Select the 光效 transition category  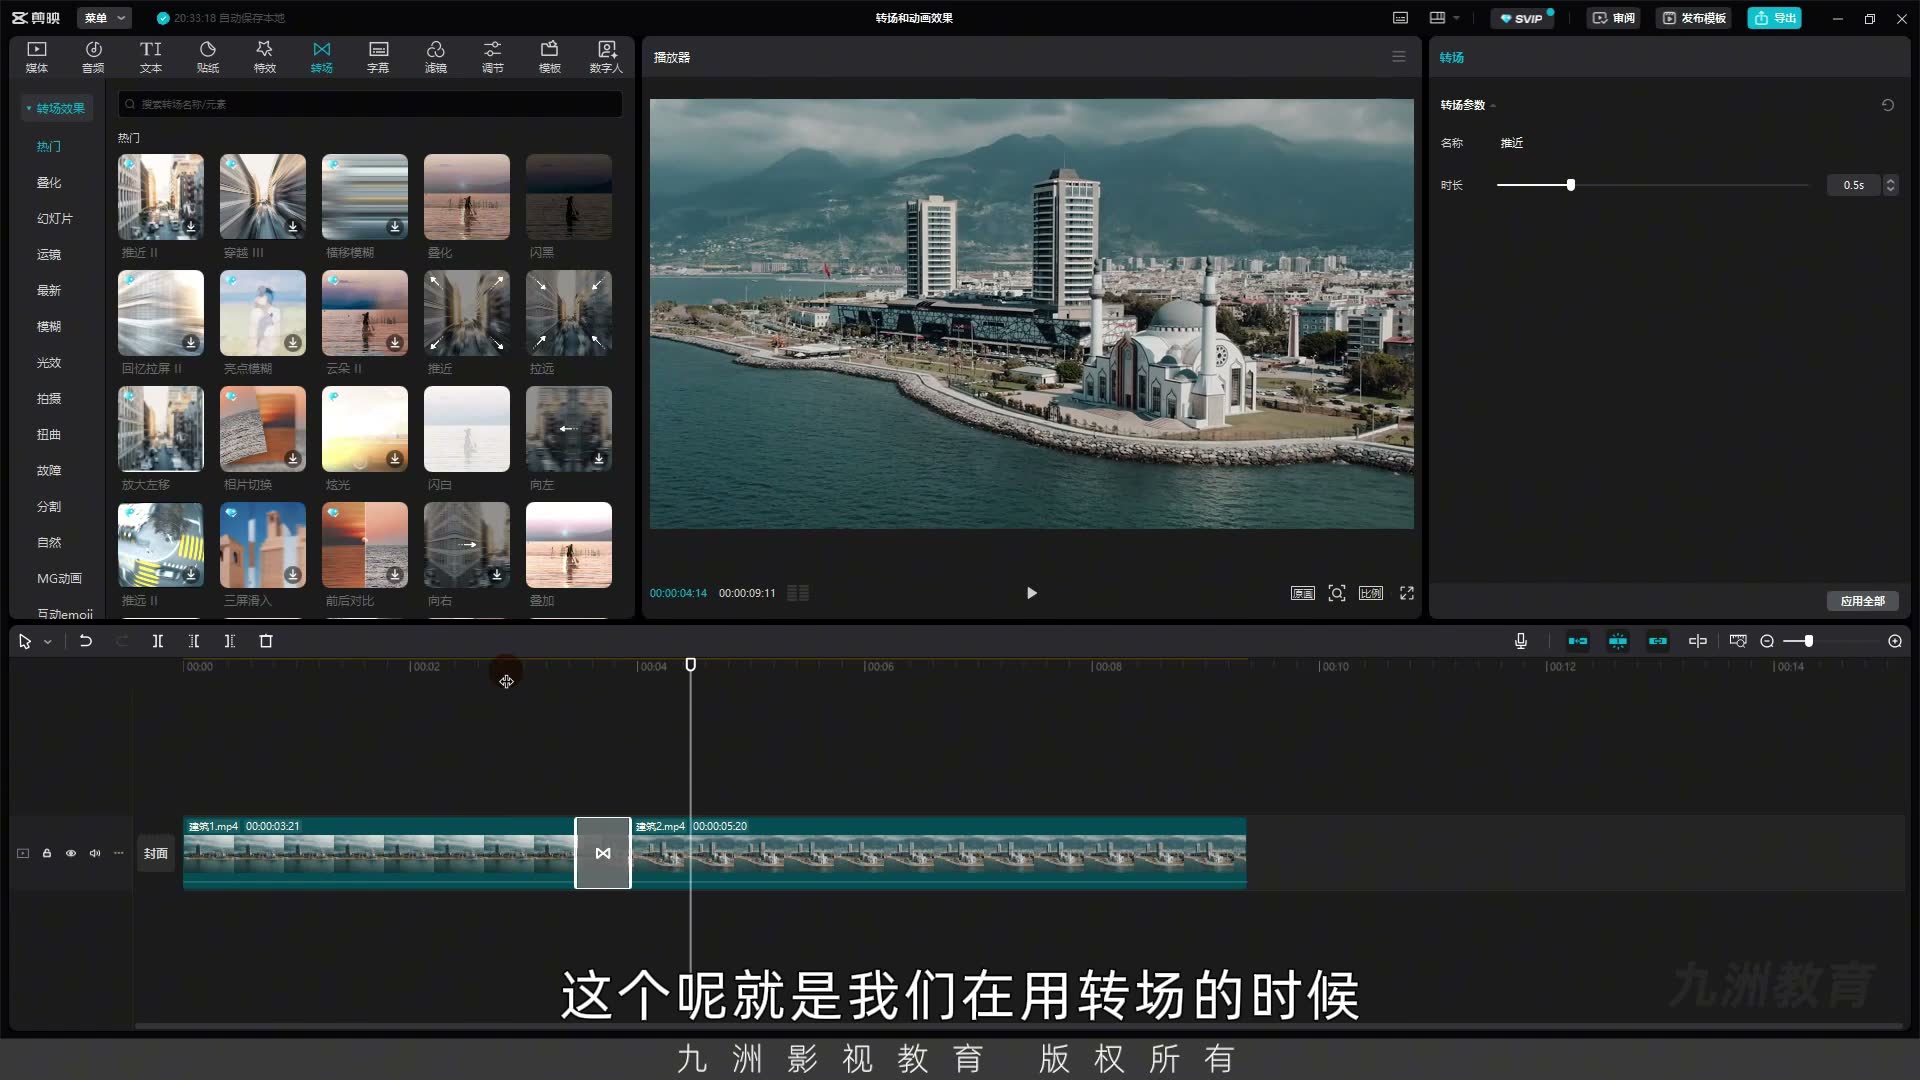click(49, 362)
